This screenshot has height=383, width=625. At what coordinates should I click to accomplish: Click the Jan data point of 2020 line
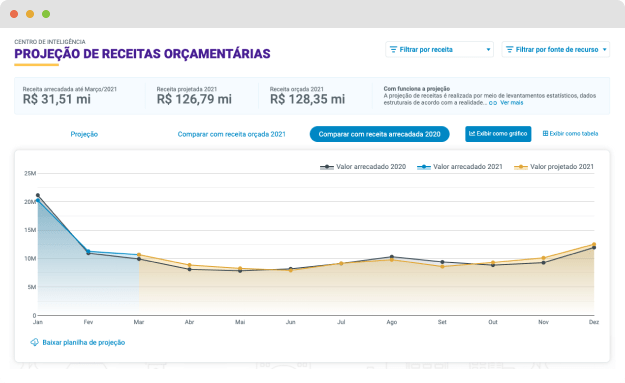tap(38, 195)
